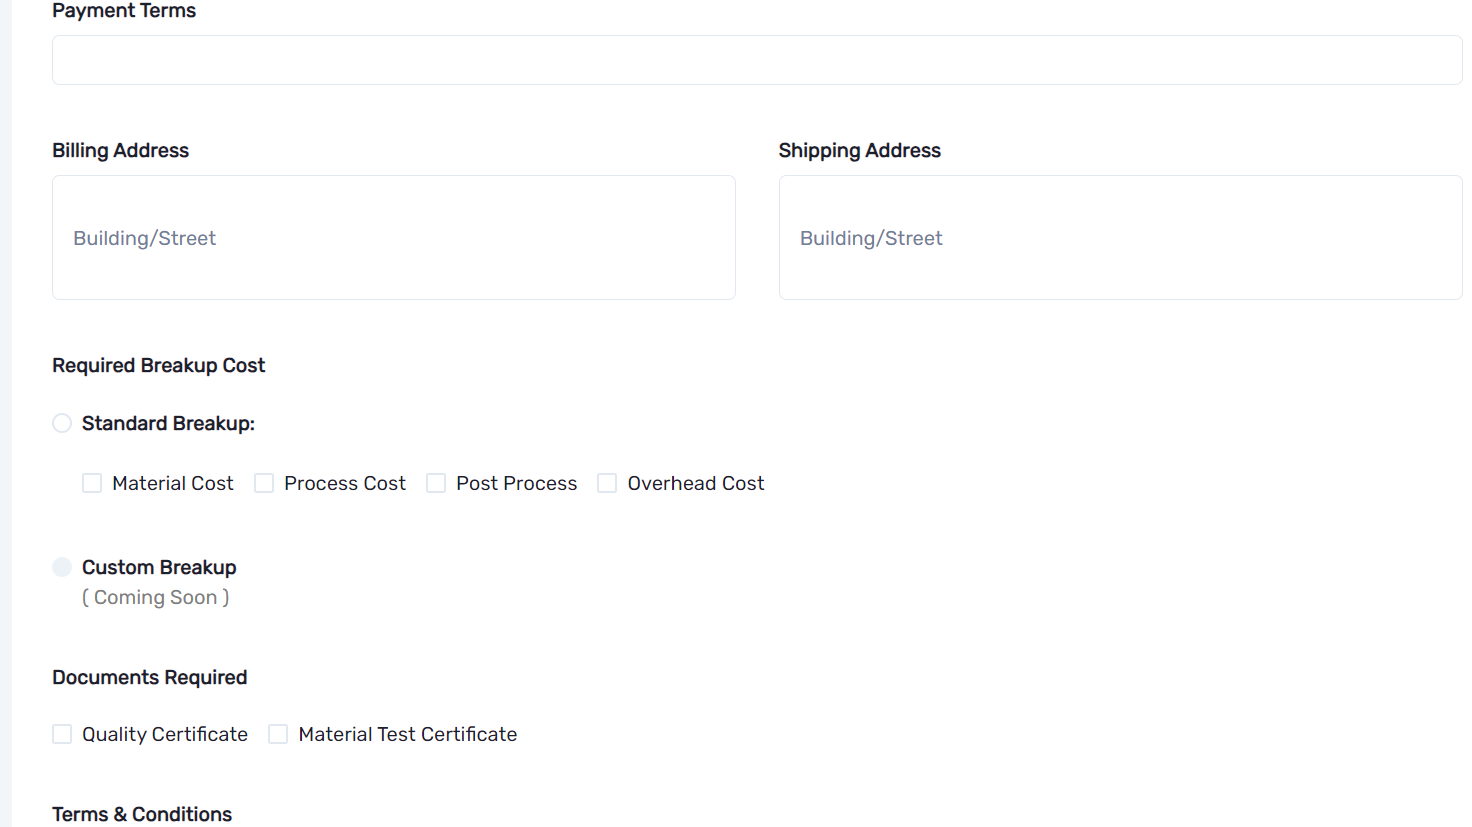The width and height of the screenshot is (1472, 827).
Task: Focus the Billing Address Building/Street box
Action: 393,238
